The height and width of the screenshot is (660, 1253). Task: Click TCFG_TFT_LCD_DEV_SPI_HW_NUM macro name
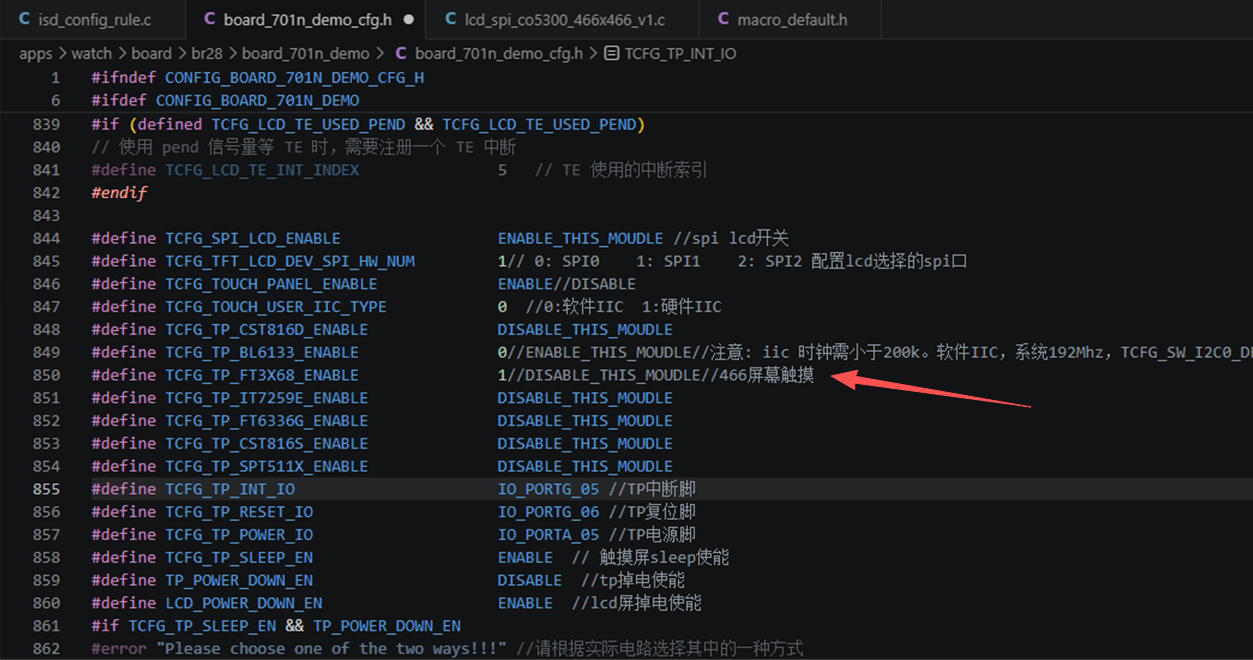(x=290, y=262)
